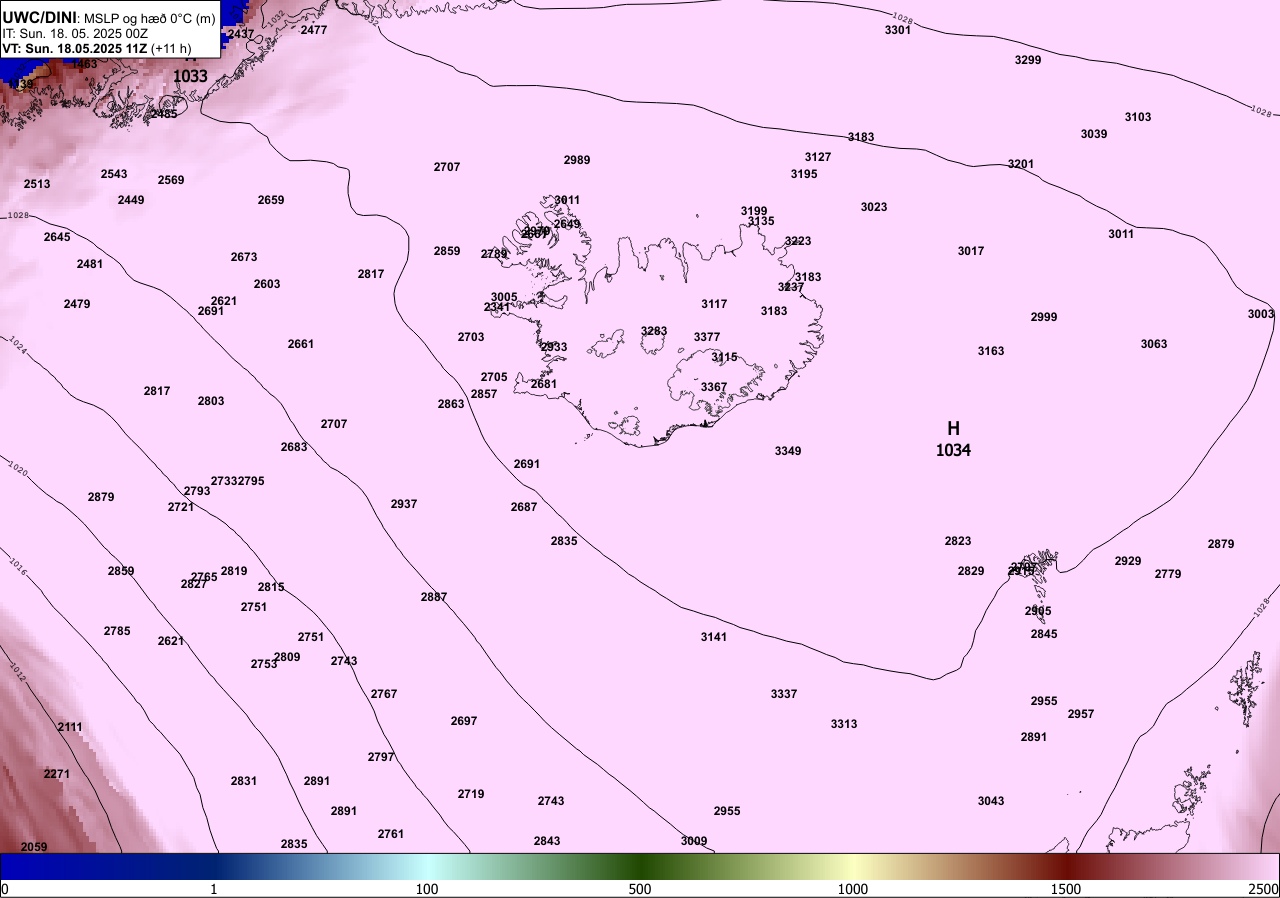
Task: Click the 2477 value at top
Action: tap(314, 30)
